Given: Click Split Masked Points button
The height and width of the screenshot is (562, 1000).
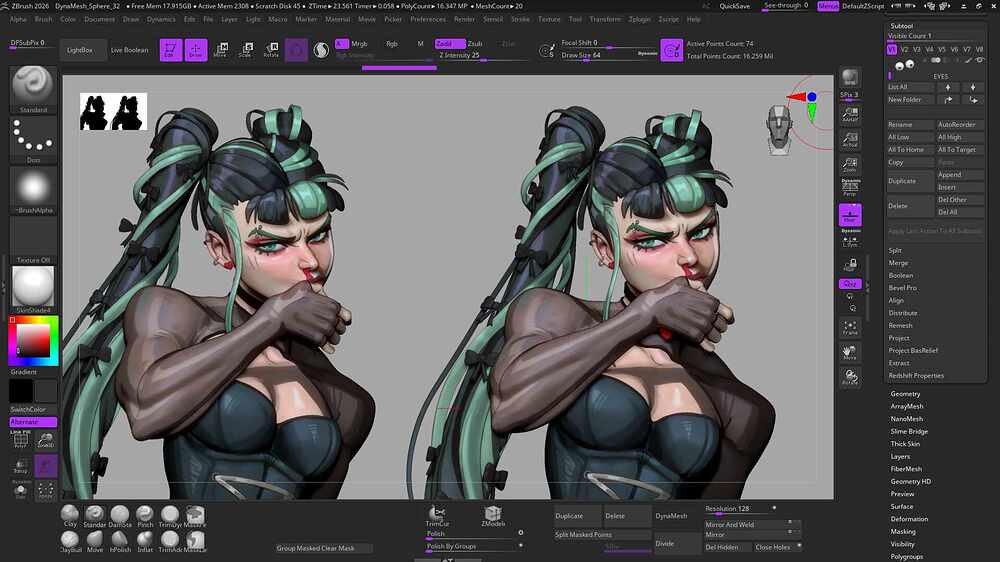Looking at the screenshot, I should point(601,535).
